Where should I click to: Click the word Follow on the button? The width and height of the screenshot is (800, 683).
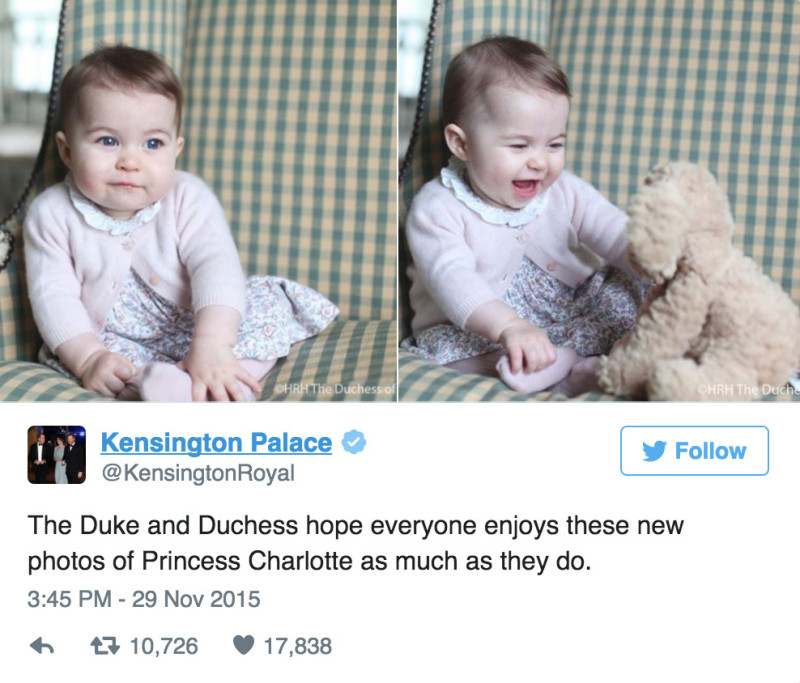point(710,451)
